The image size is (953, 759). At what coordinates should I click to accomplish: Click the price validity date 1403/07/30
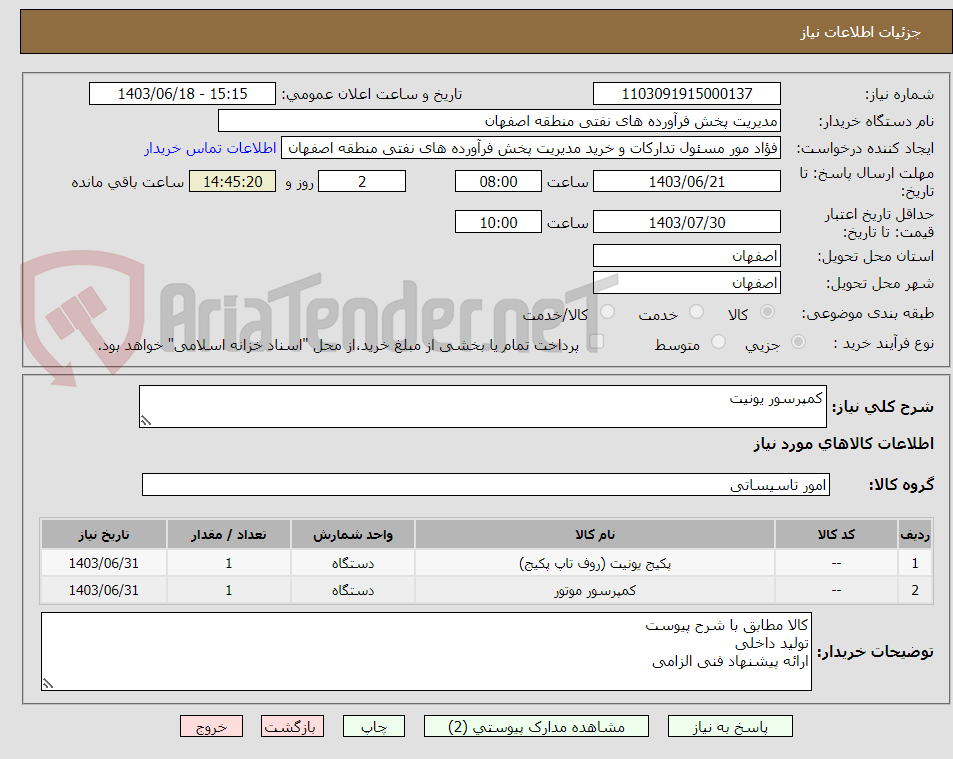687,222
